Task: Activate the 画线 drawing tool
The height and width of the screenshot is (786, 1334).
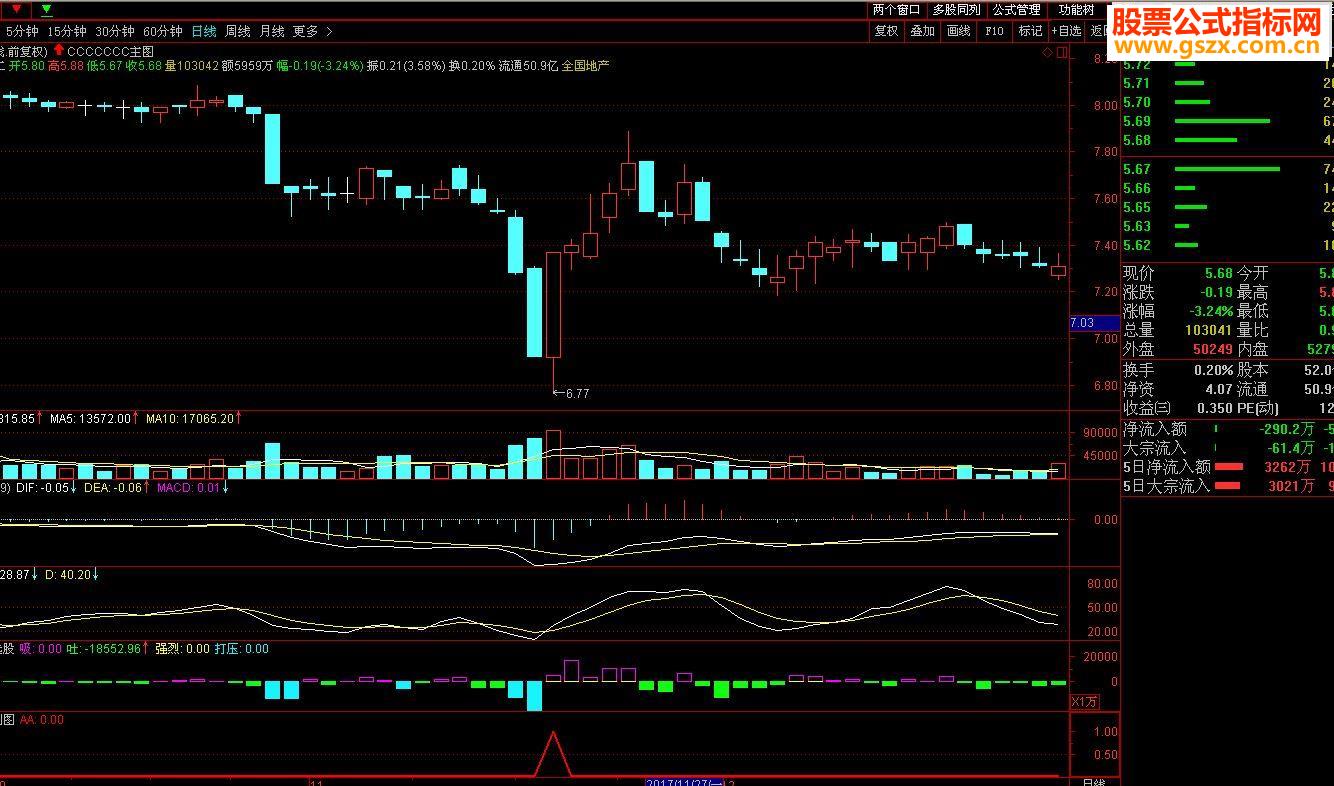Action: pos(958,31)
